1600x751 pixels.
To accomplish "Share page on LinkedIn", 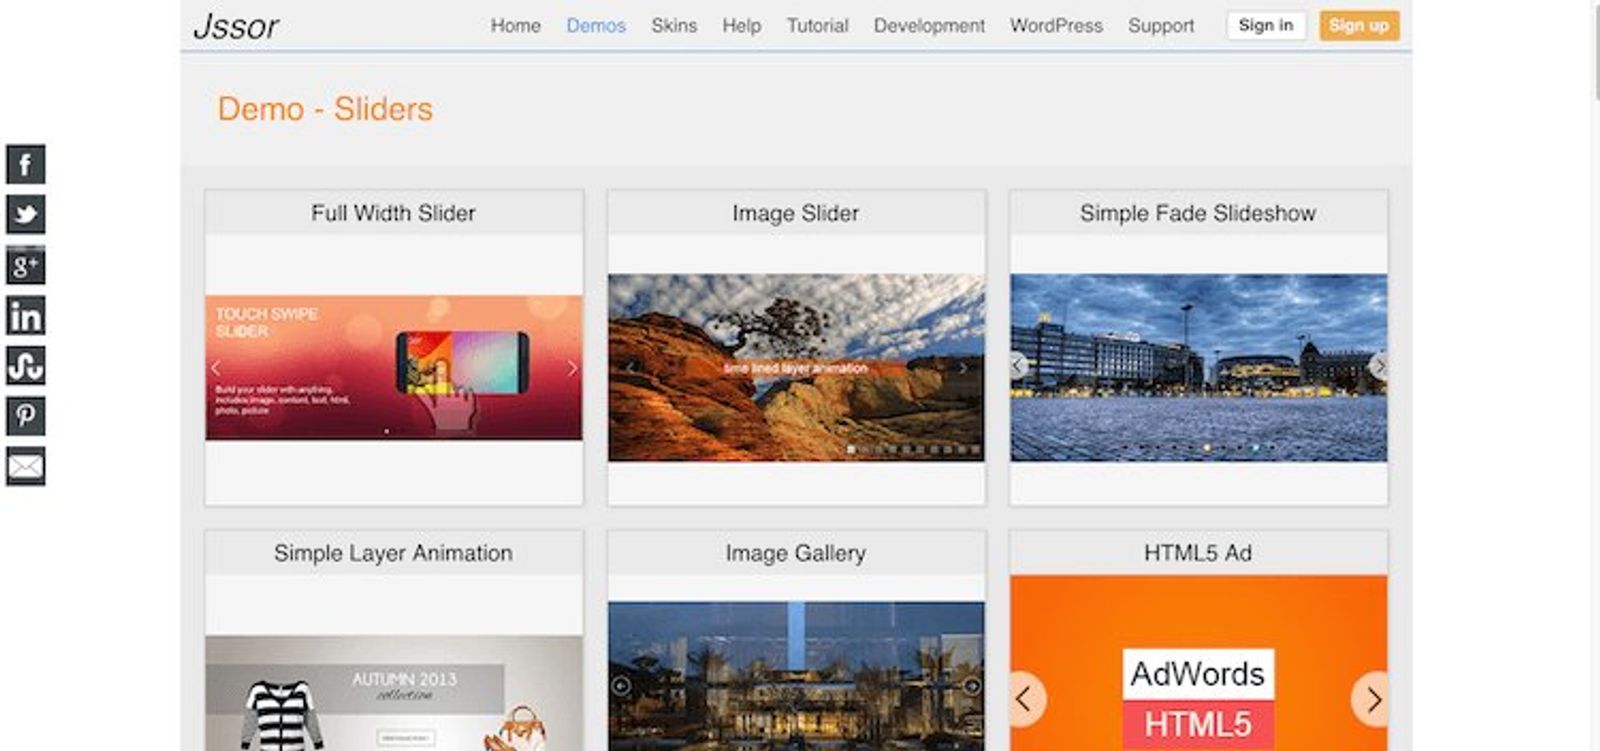I will coord(26,315).
